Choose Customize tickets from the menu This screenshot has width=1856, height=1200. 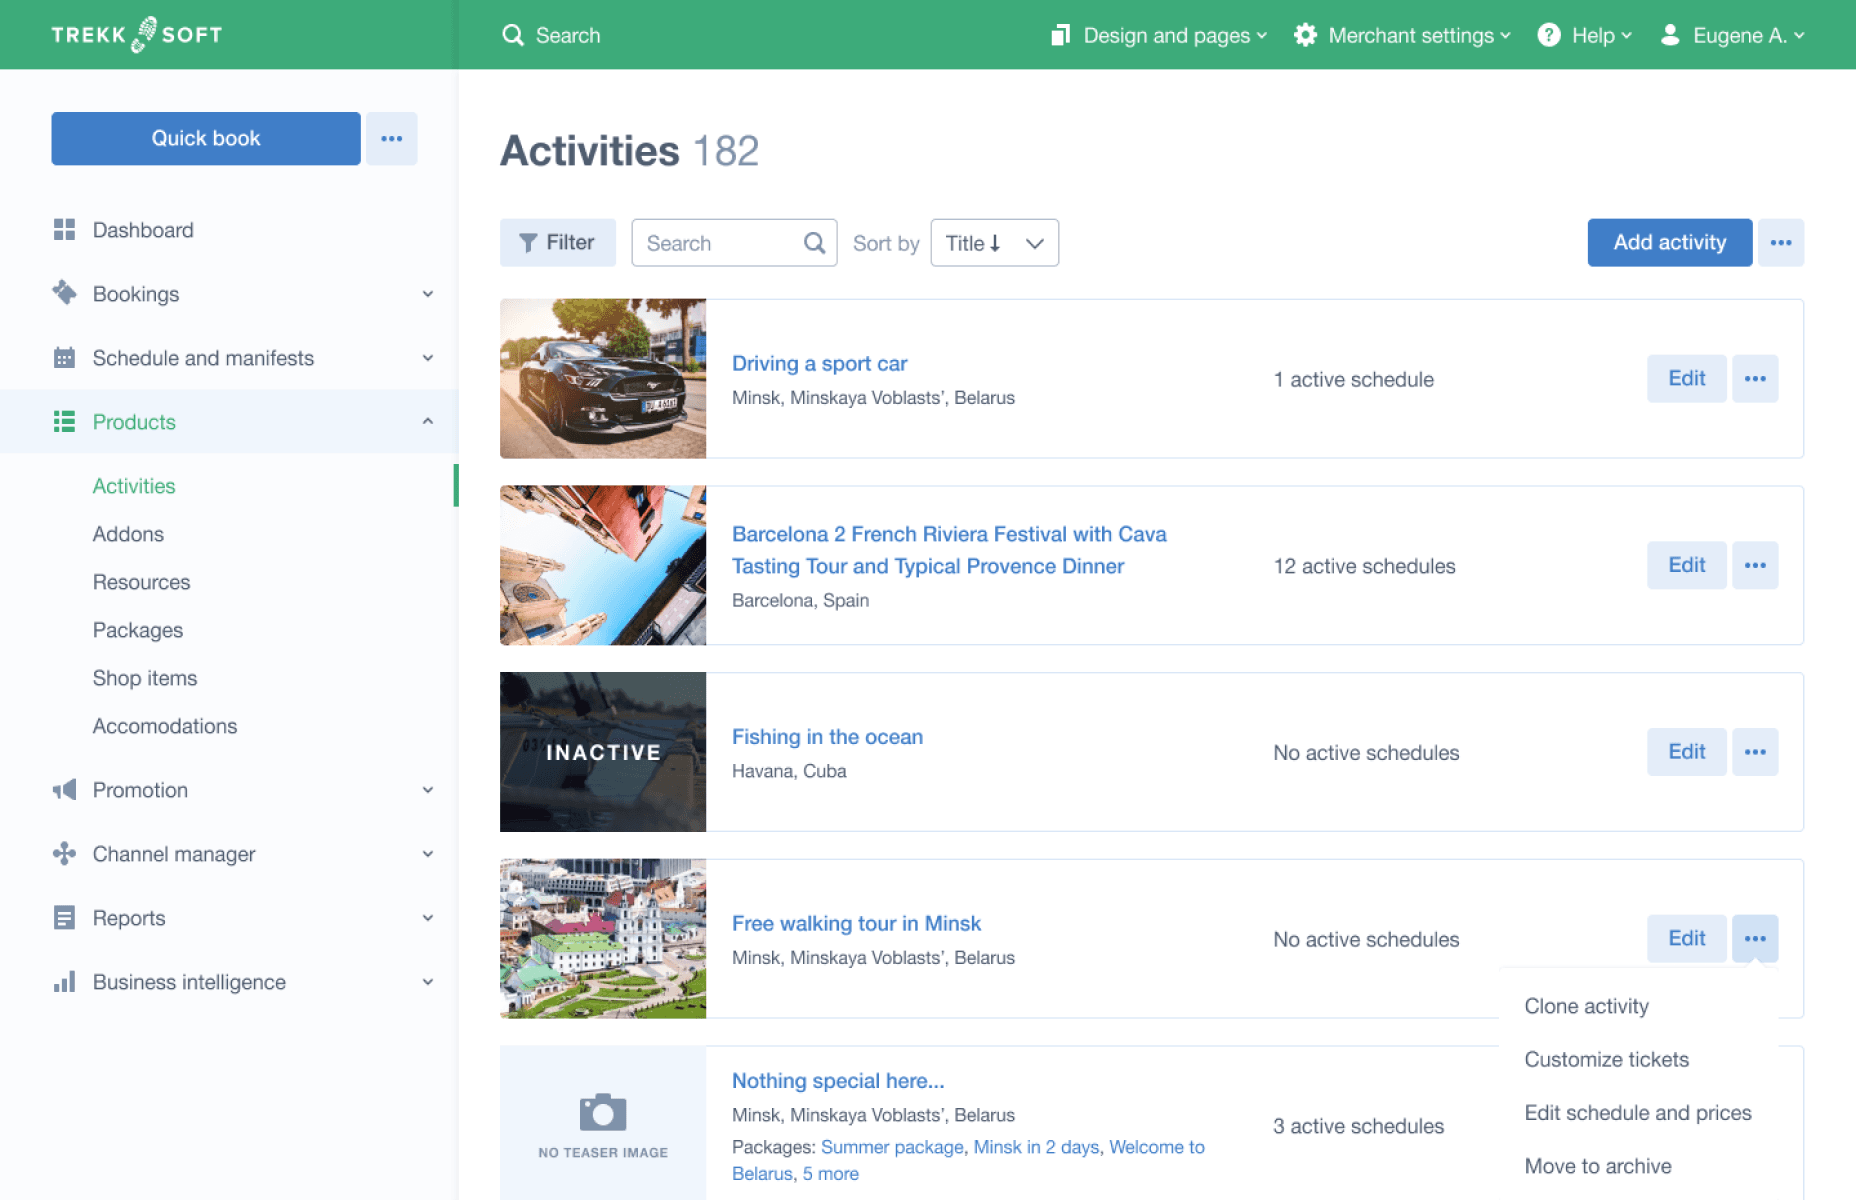click(1607, 1060)
